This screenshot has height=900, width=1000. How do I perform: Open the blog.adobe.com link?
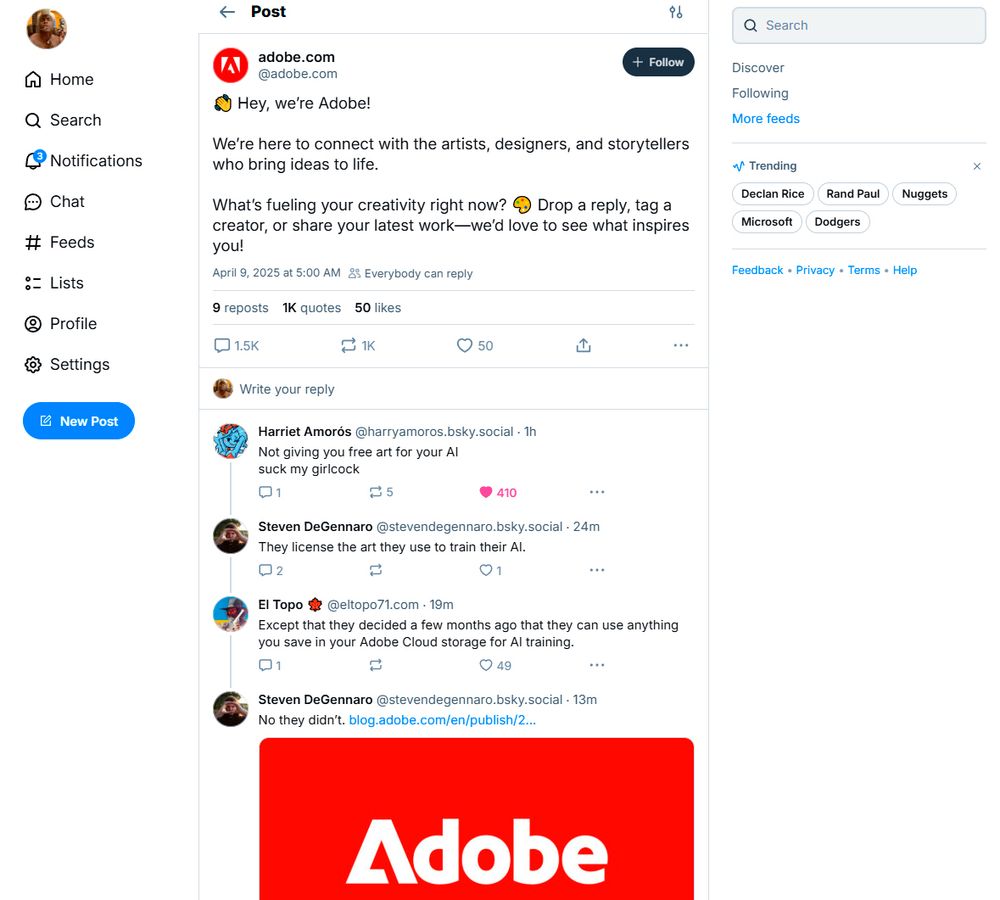tap(441, 720)
